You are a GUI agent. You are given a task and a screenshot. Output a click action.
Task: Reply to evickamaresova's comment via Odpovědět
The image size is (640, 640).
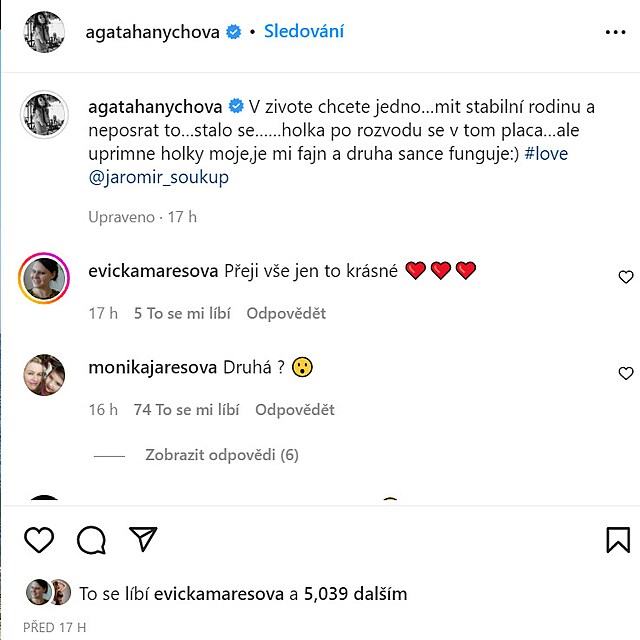click(x=286, y=313)
